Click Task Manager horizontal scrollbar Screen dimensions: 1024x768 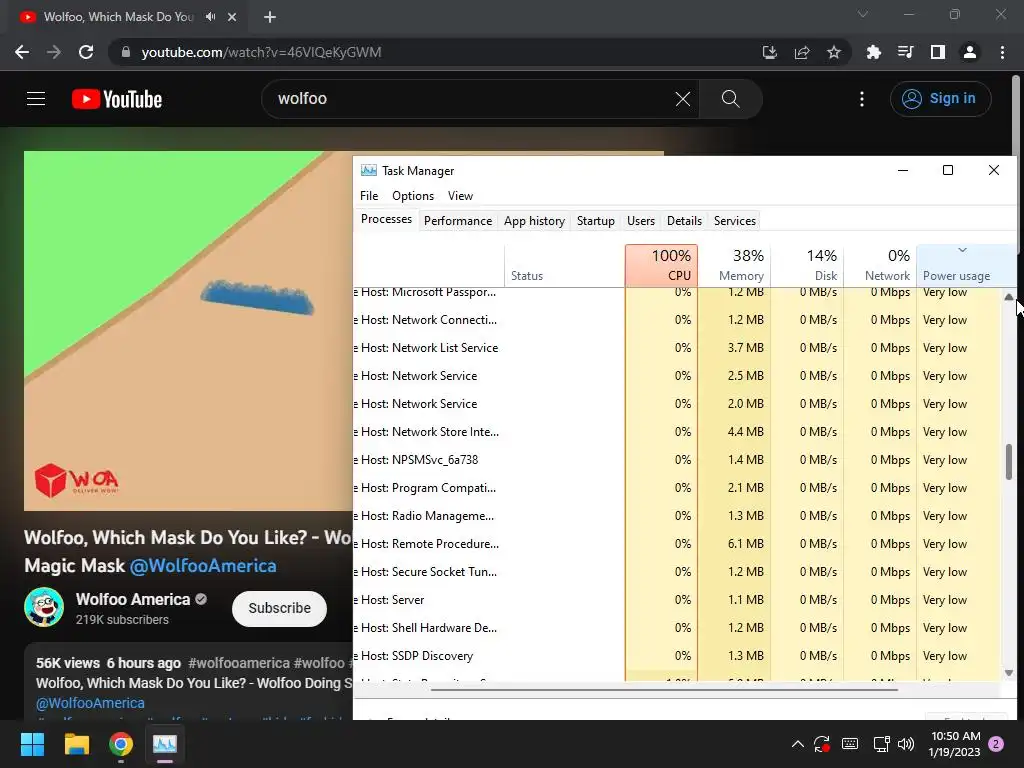coord(664,690)
